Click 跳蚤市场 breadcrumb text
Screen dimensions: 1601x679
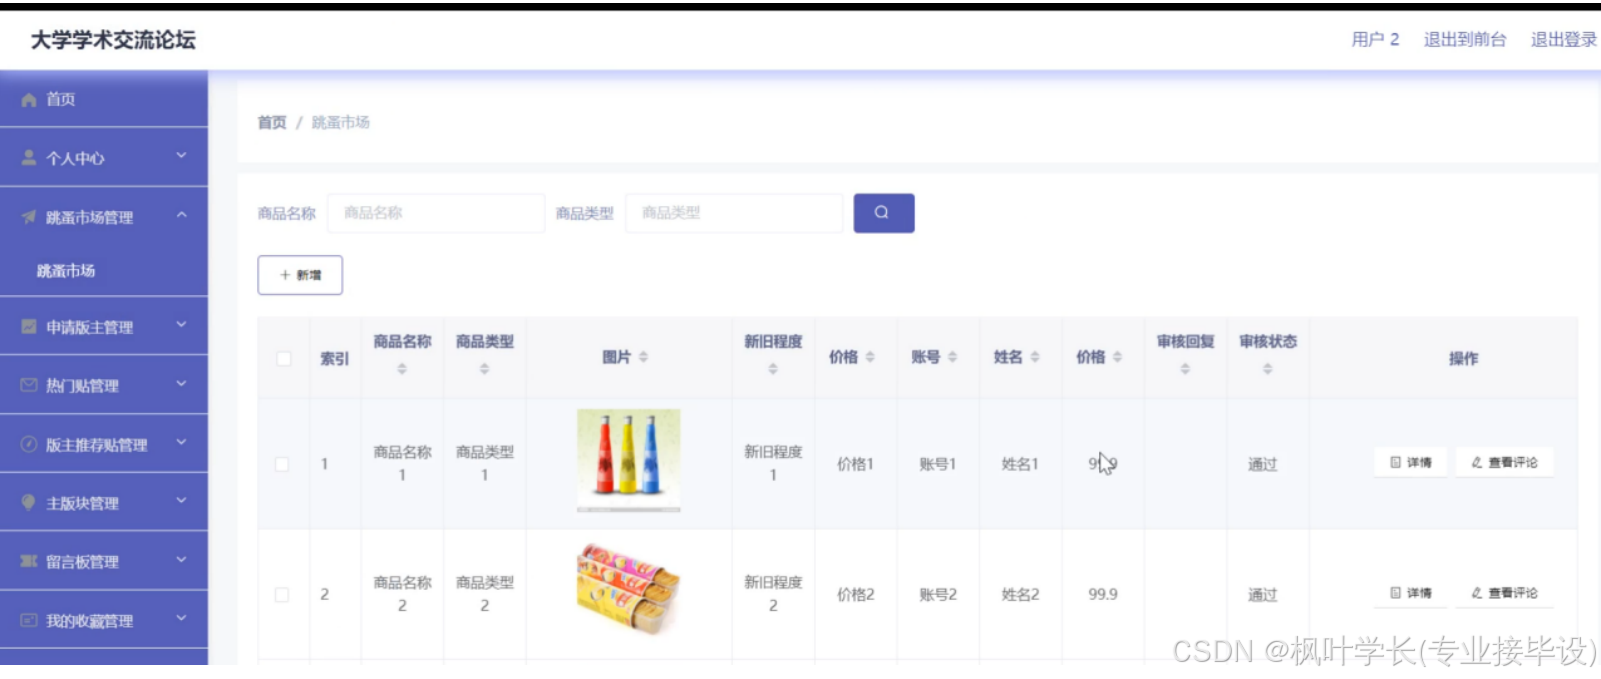(341, 122)
